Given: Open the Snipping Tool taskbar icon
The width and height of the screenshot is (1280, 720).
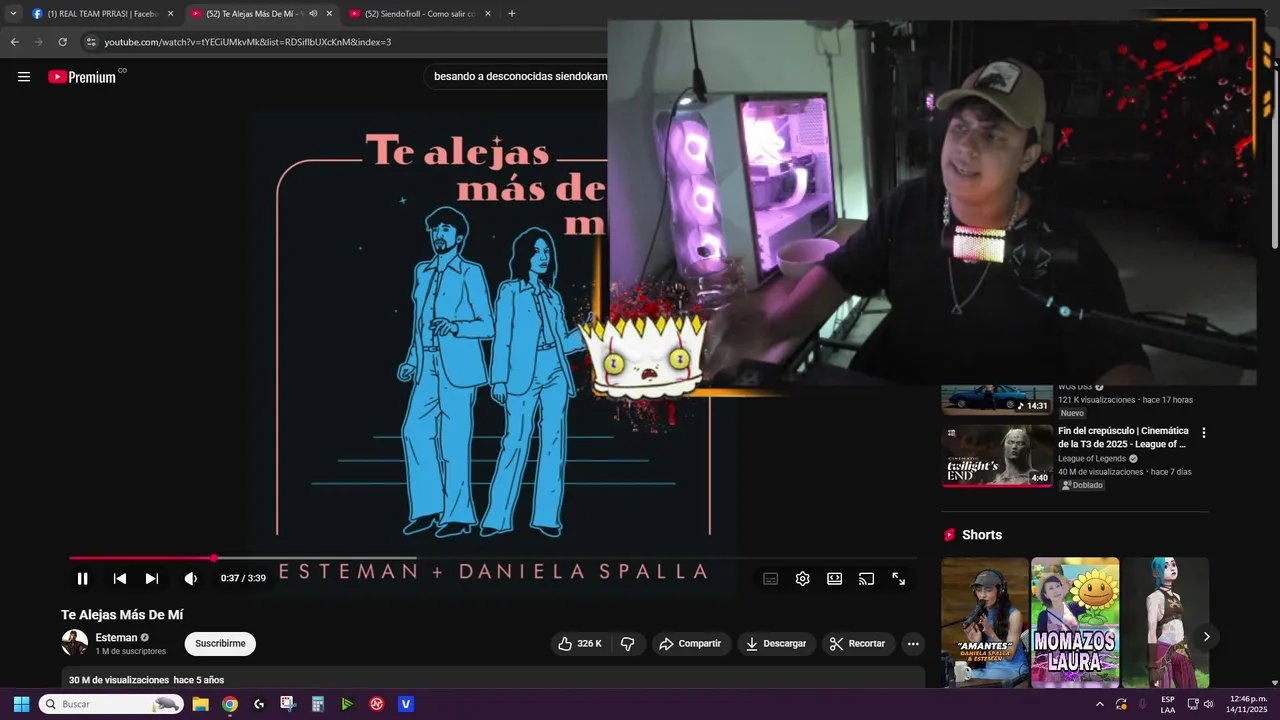Looking at the screenshot, I should (288, 704).
